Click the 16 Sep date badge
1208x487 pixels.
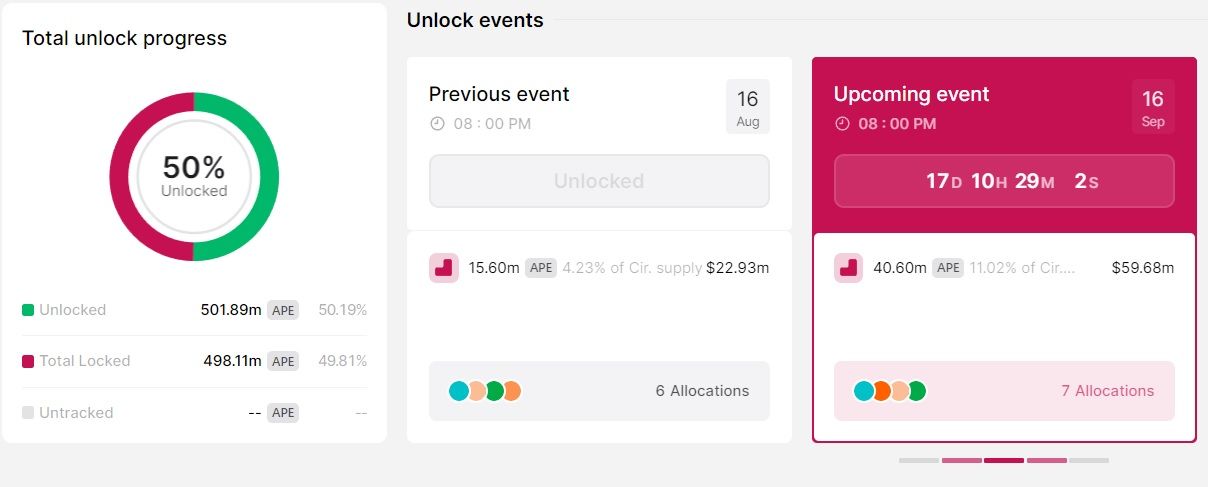[1153, 107]
